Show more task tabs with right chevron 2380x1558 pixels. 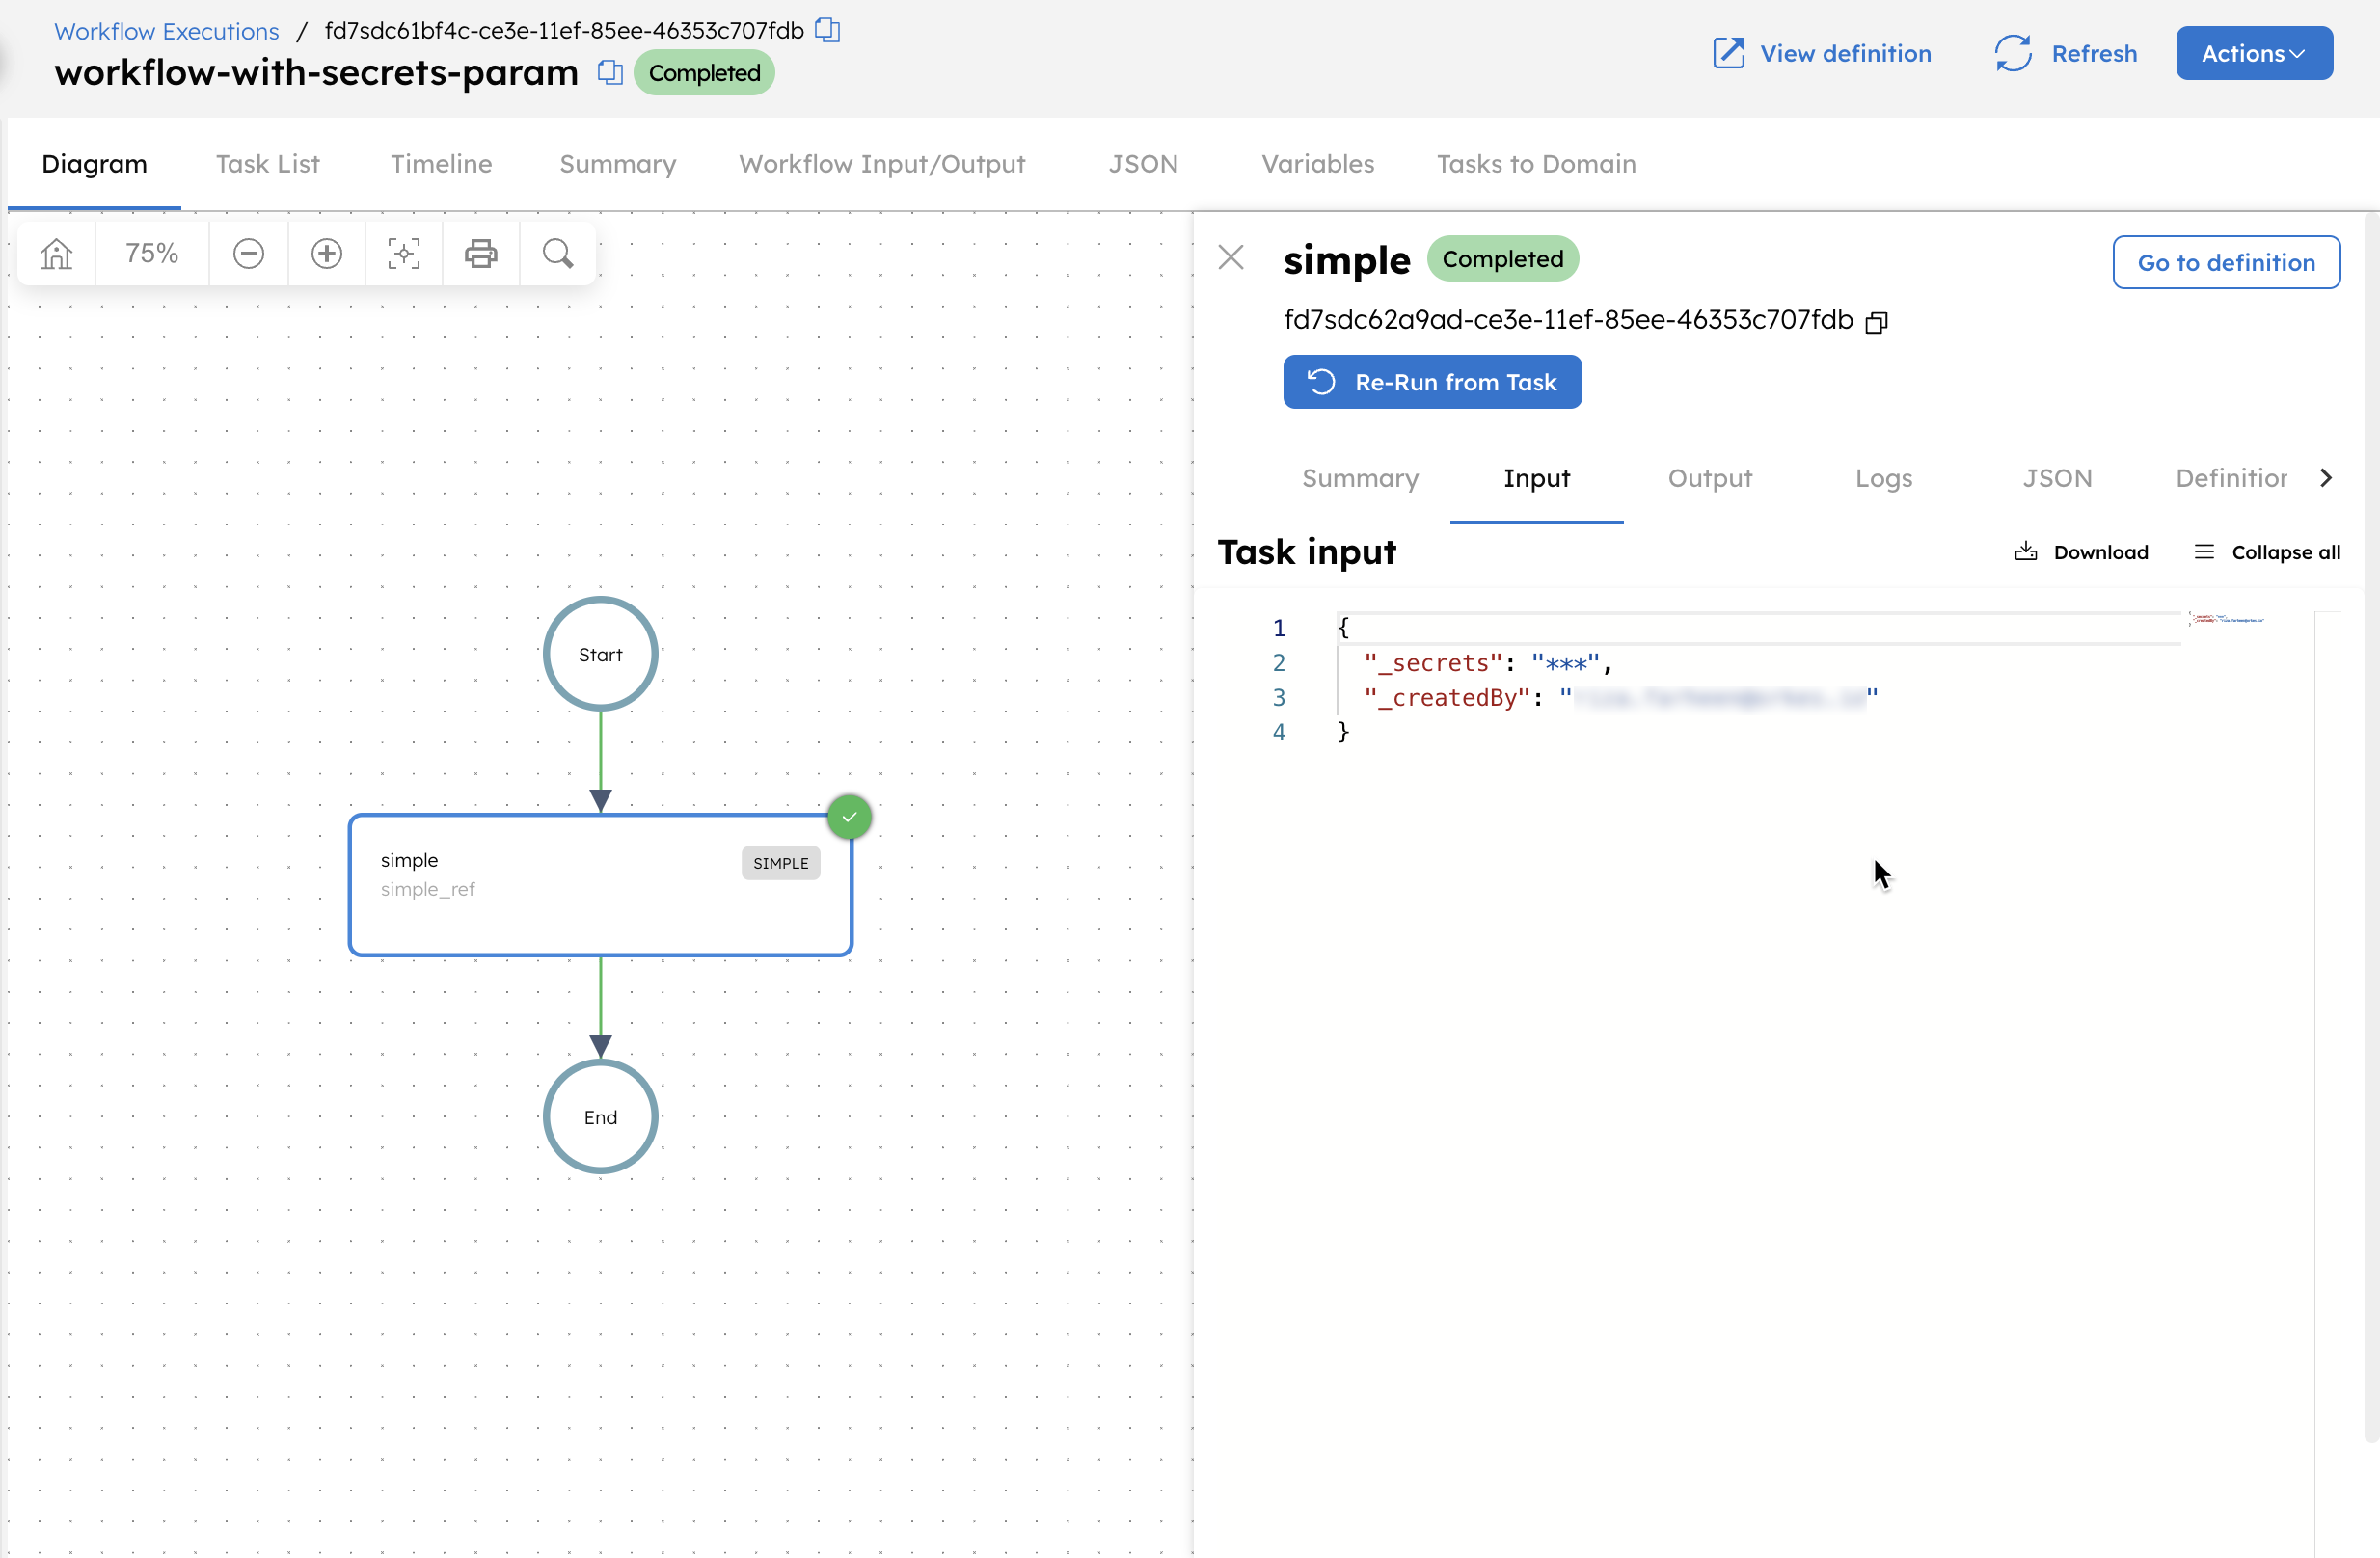(2326, 478)
